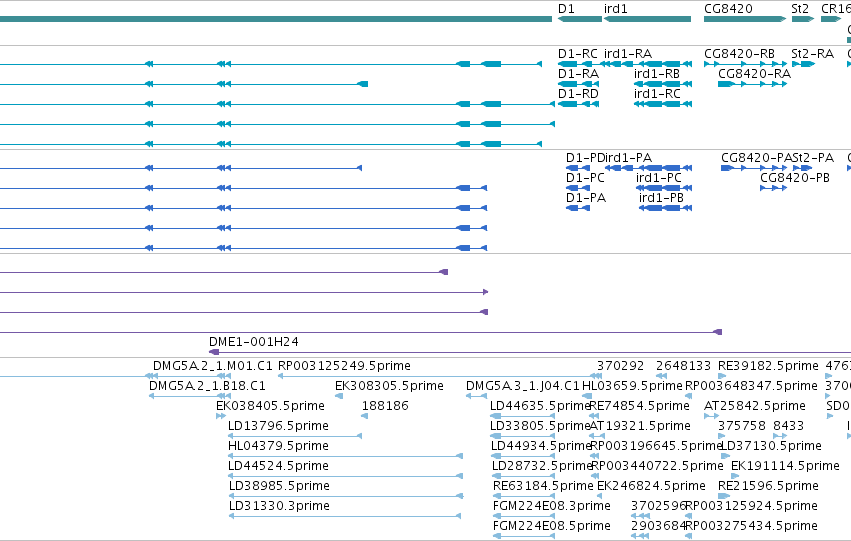851x541 pixels.
Task: Select the LD28732.5prime EST
Action: coord(542,466)
